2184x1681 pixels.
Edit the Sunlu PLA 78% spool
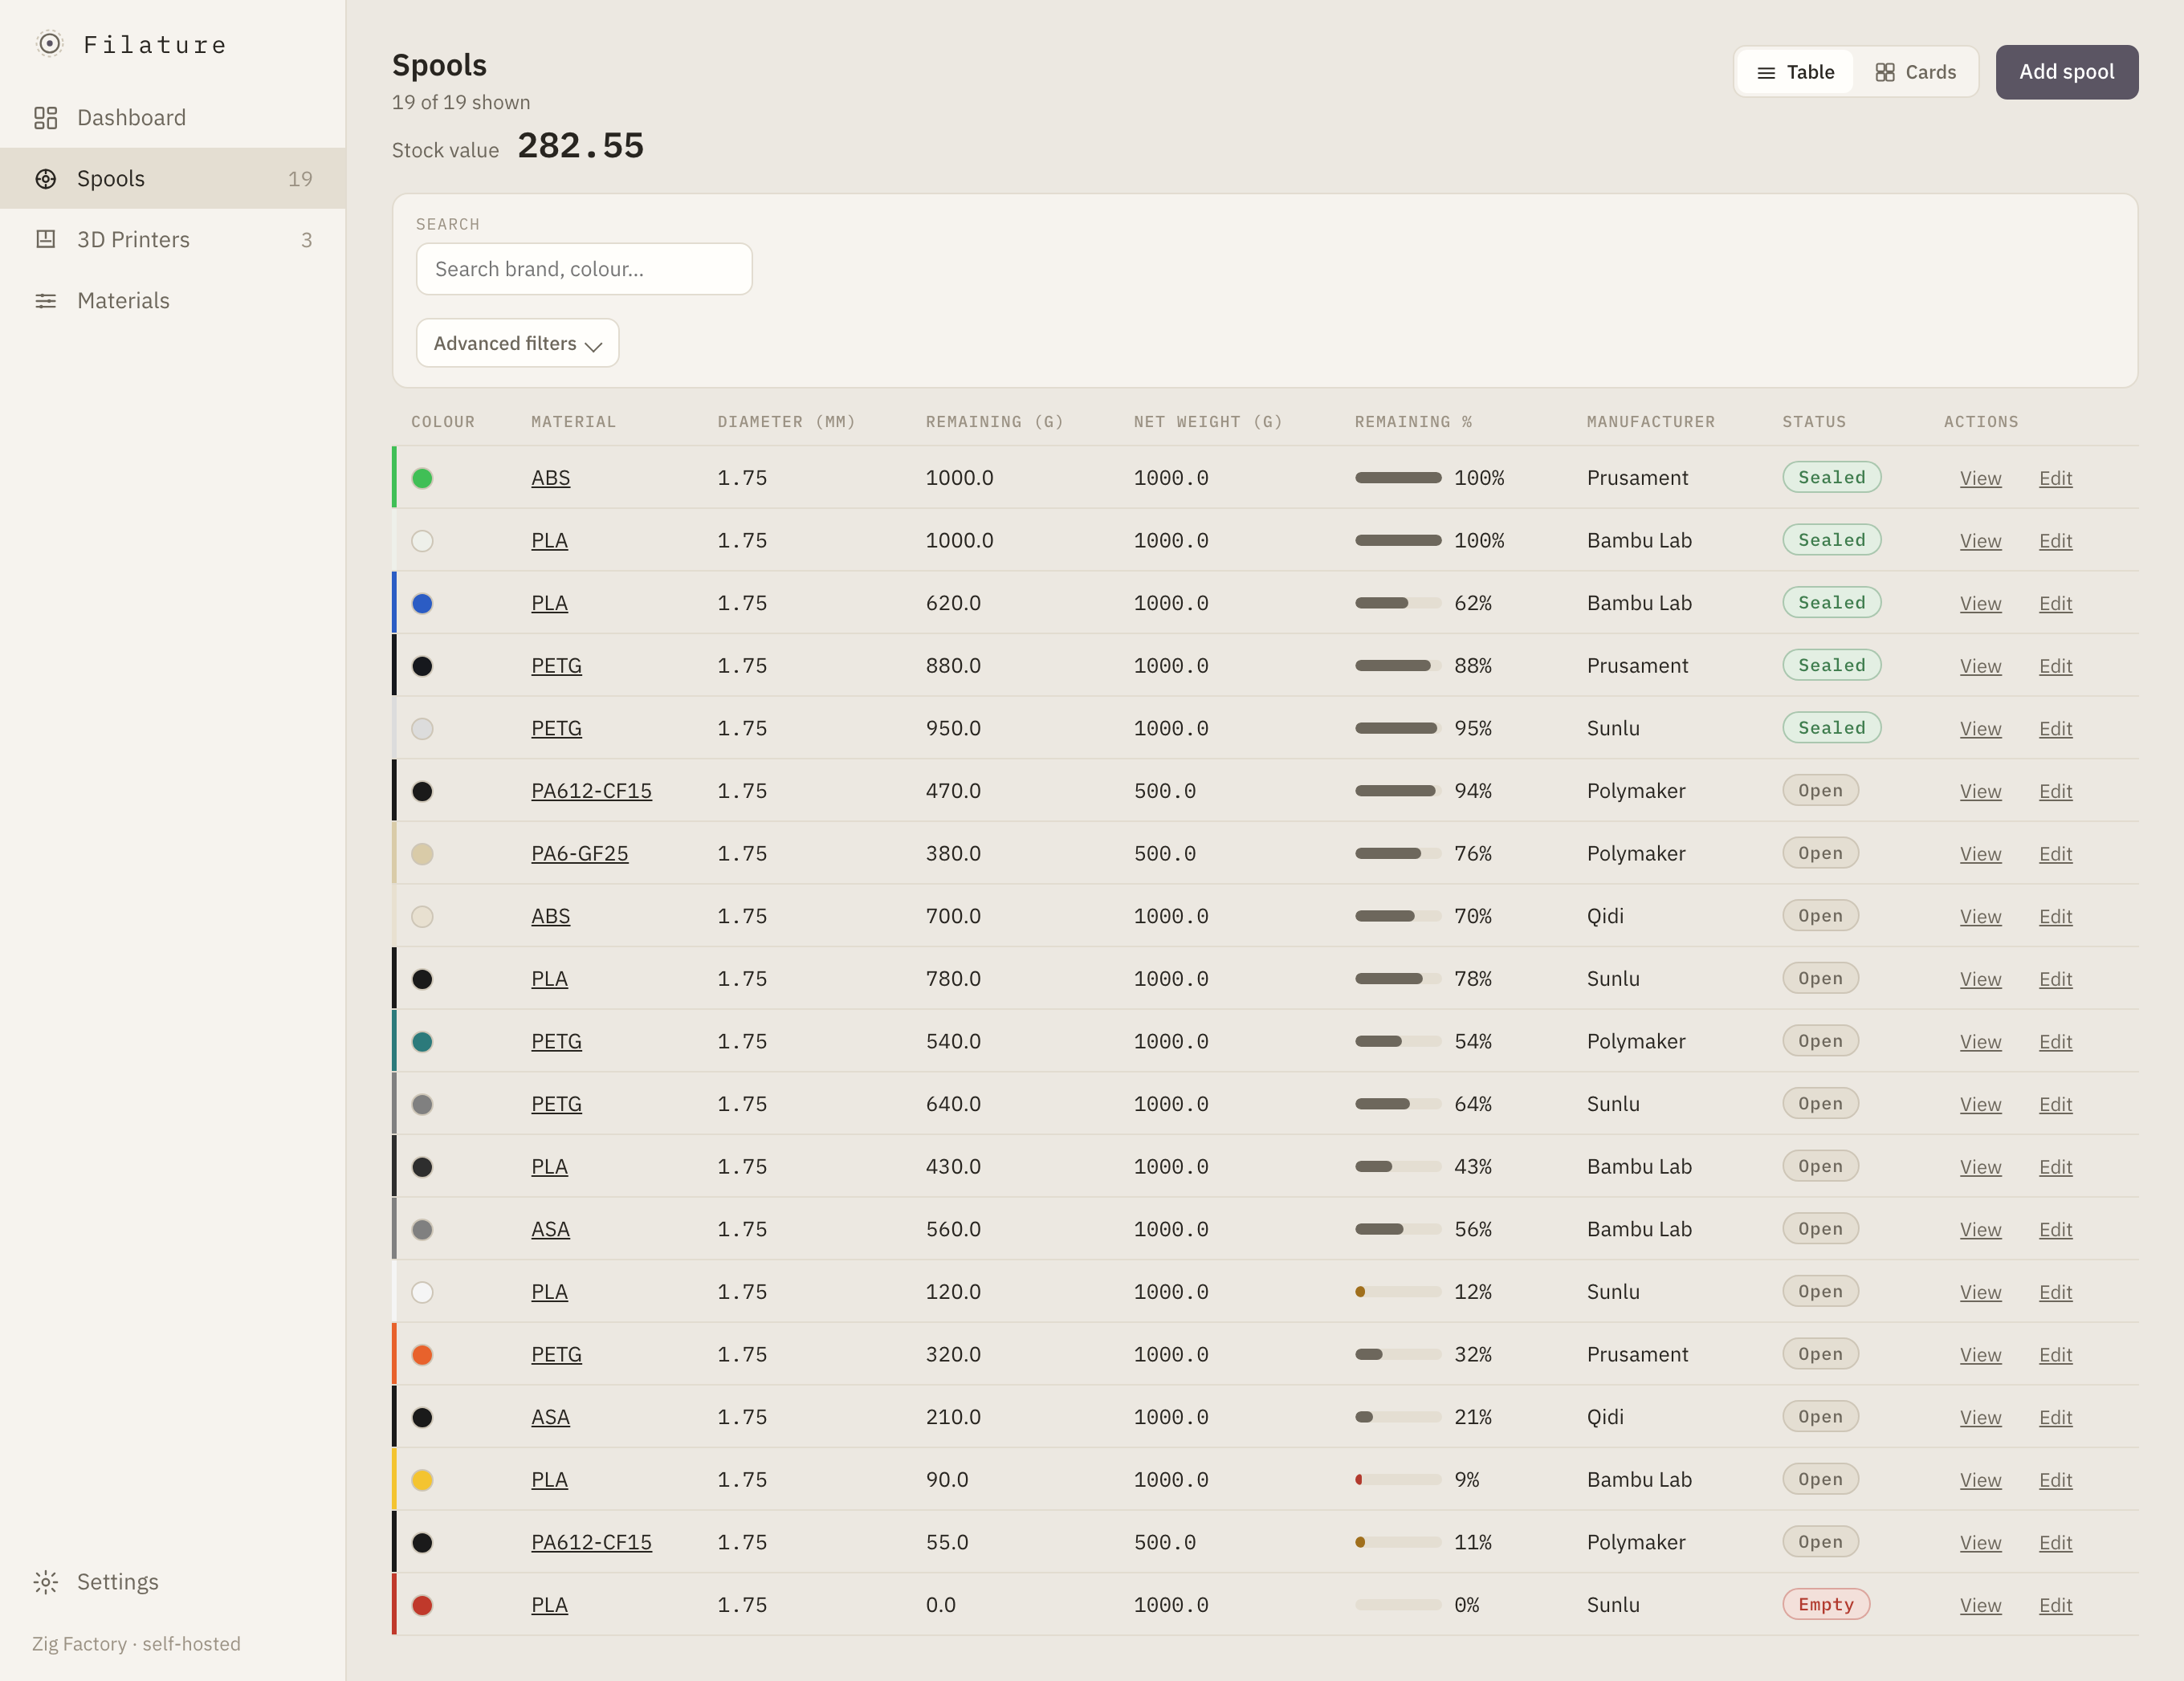2055,979
